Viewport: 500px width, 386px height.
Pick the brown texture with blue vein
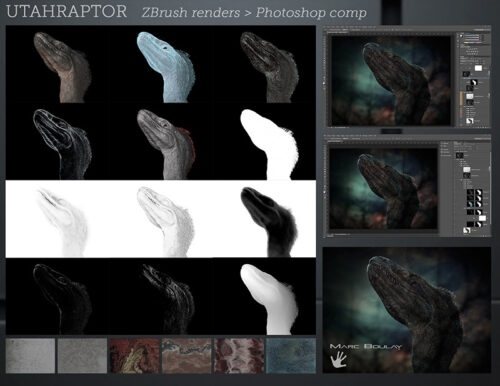click(187, 356)
